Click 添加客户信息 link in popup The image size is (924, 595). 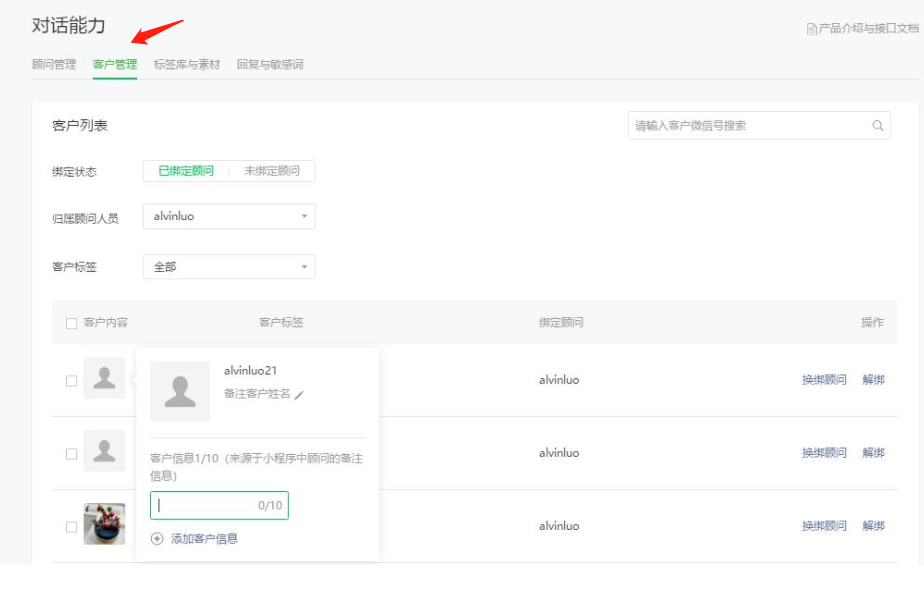(x=204, y=538)
